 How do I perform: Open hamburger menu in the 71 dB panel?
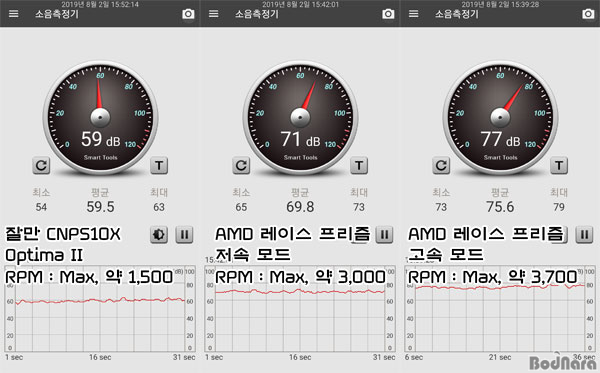[214, 14]
